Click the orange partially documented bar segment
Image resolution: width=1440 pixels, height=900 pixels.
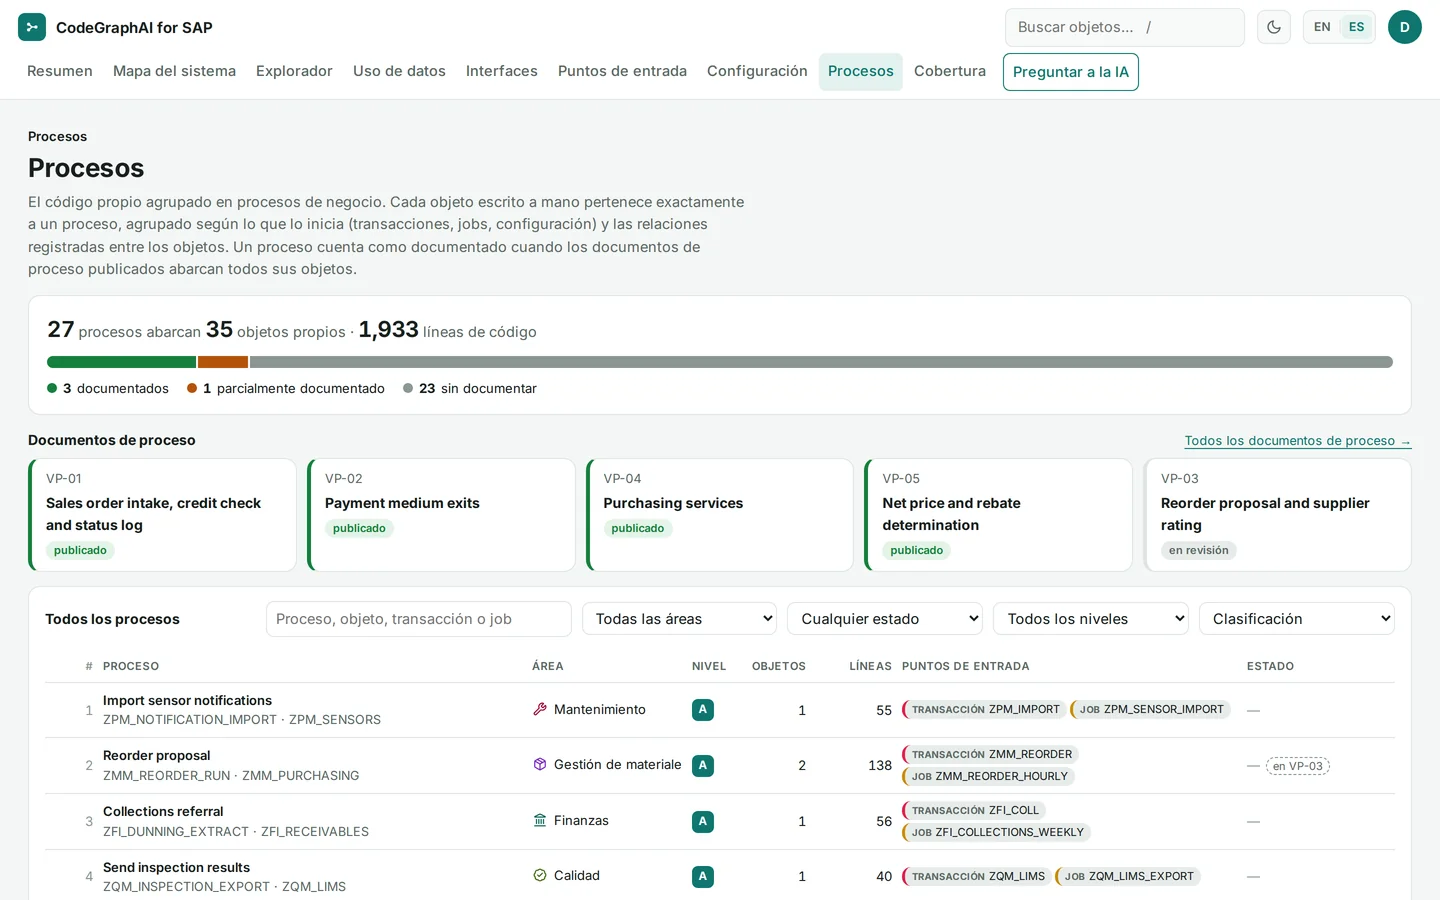223,362
